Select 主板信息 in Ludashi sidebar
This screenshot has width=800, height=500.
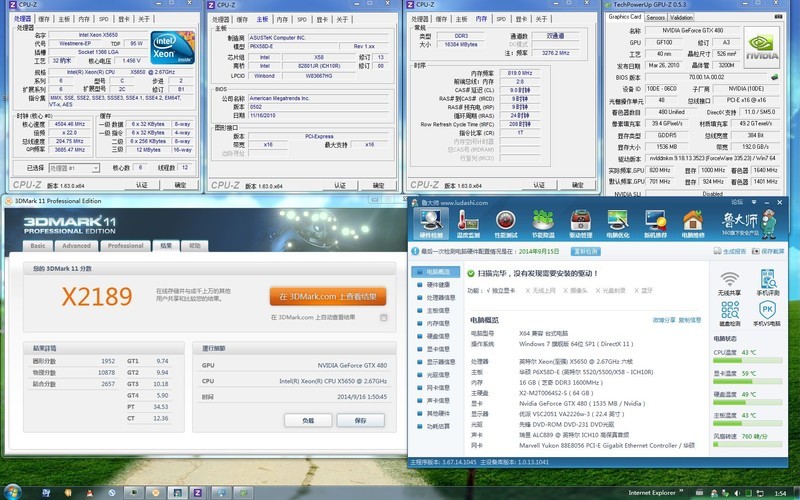[x=436, y=310]
